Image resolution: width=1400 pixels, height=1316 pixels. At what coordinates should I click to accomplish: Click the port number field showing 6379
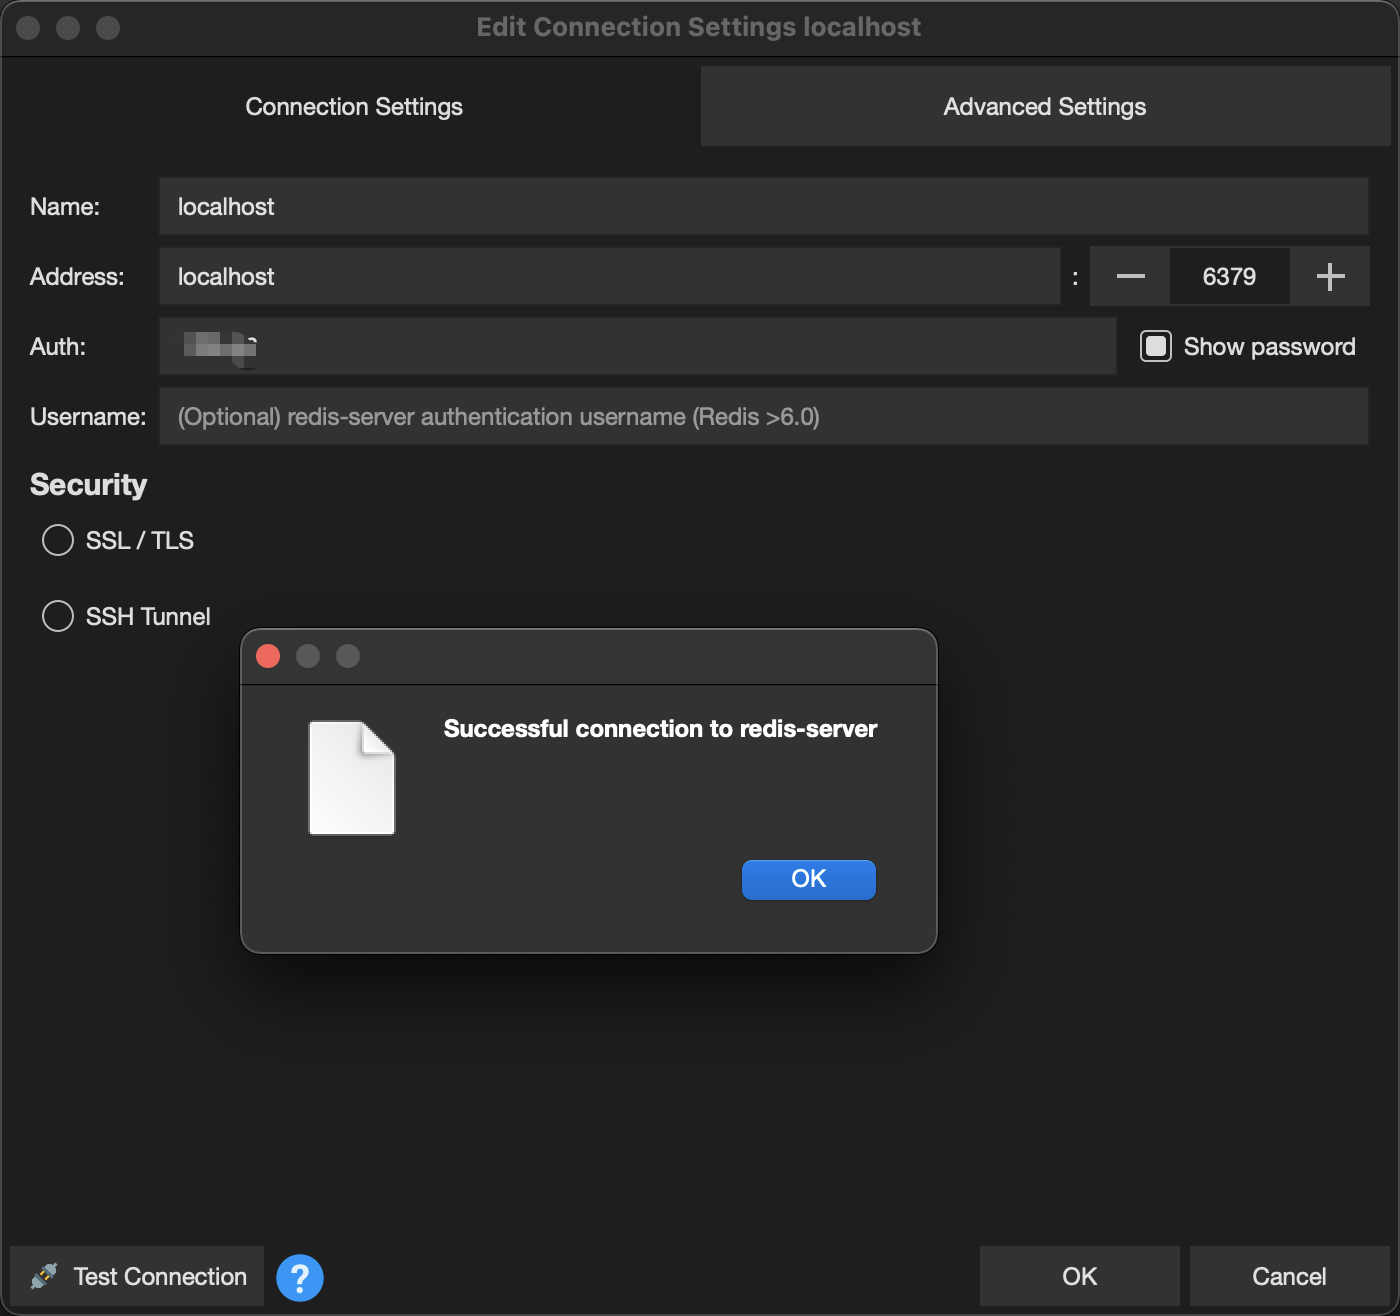pyautogui.click(x=1229, y=277)
